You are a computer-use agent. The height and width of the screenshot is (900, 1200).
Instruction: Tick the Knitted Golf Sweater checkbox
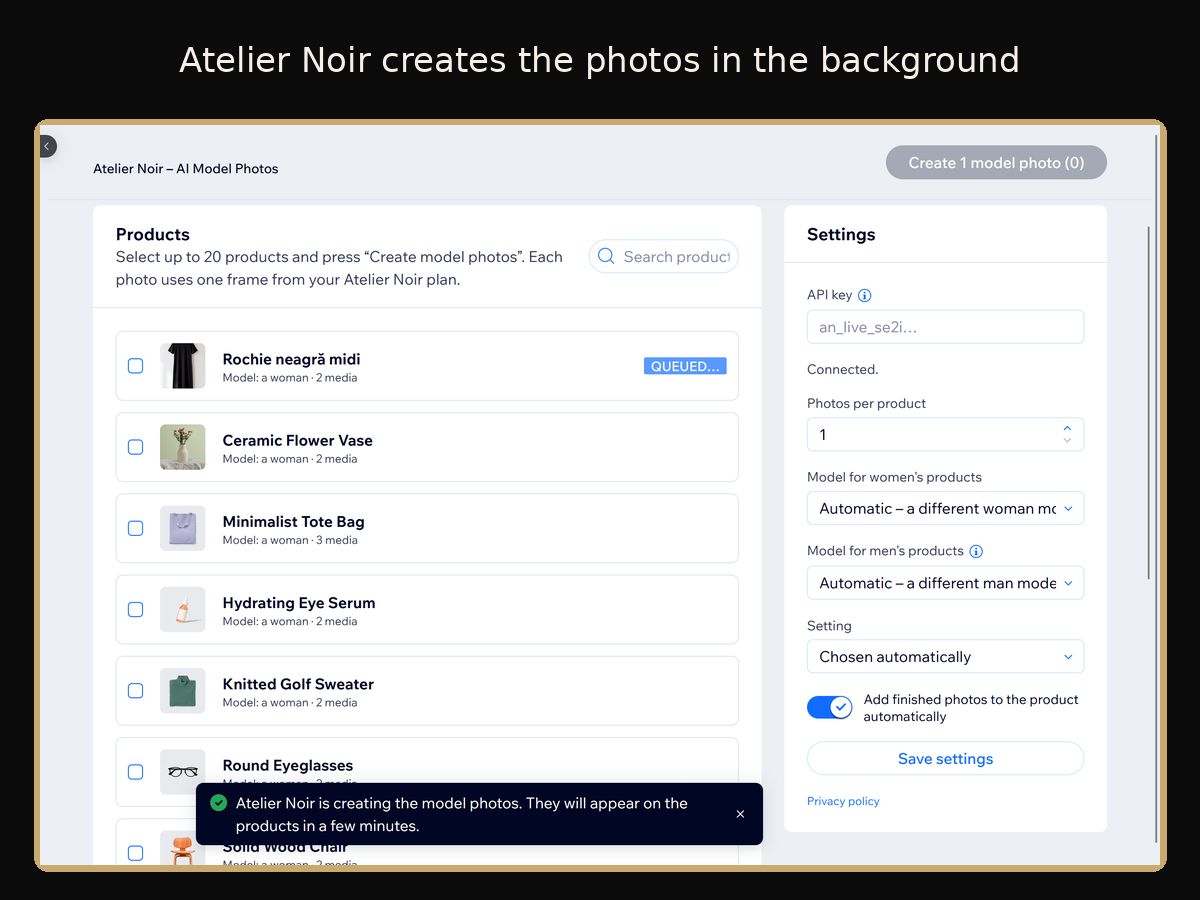point(136,690)
